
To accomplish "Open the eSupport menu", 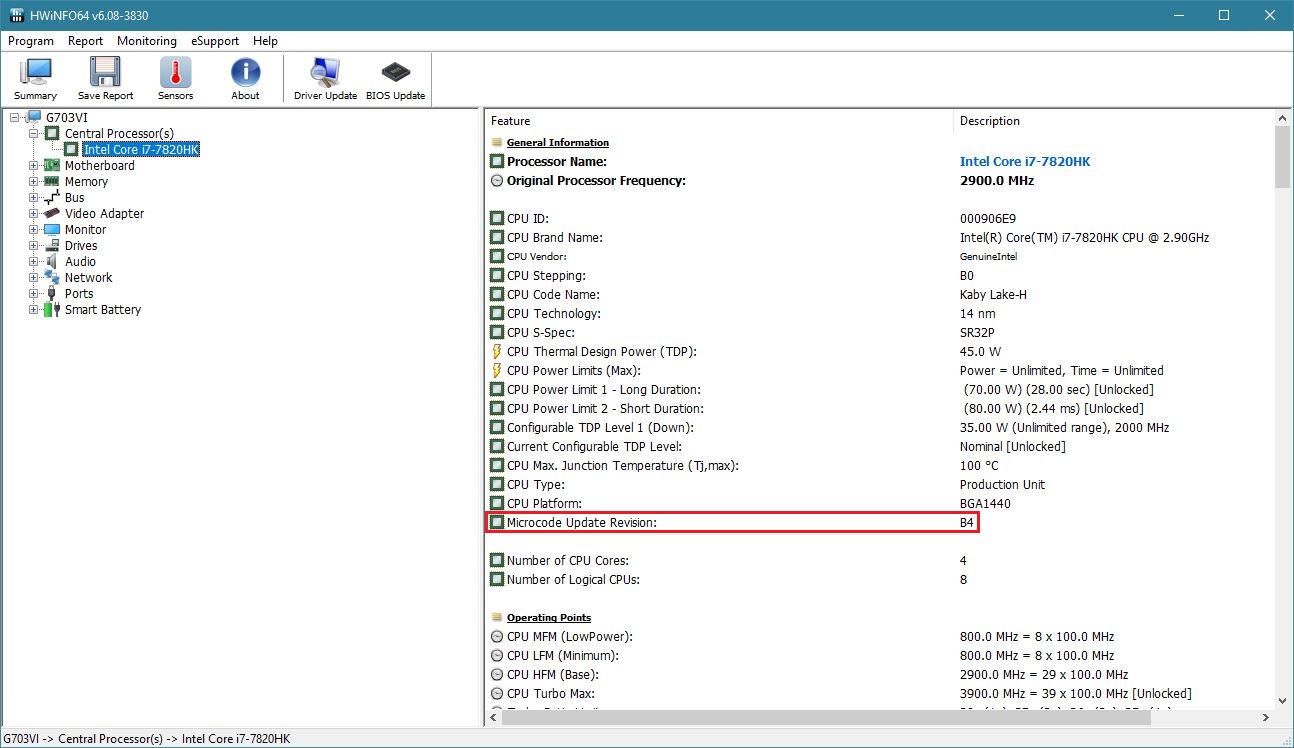I will pos(215,41).
